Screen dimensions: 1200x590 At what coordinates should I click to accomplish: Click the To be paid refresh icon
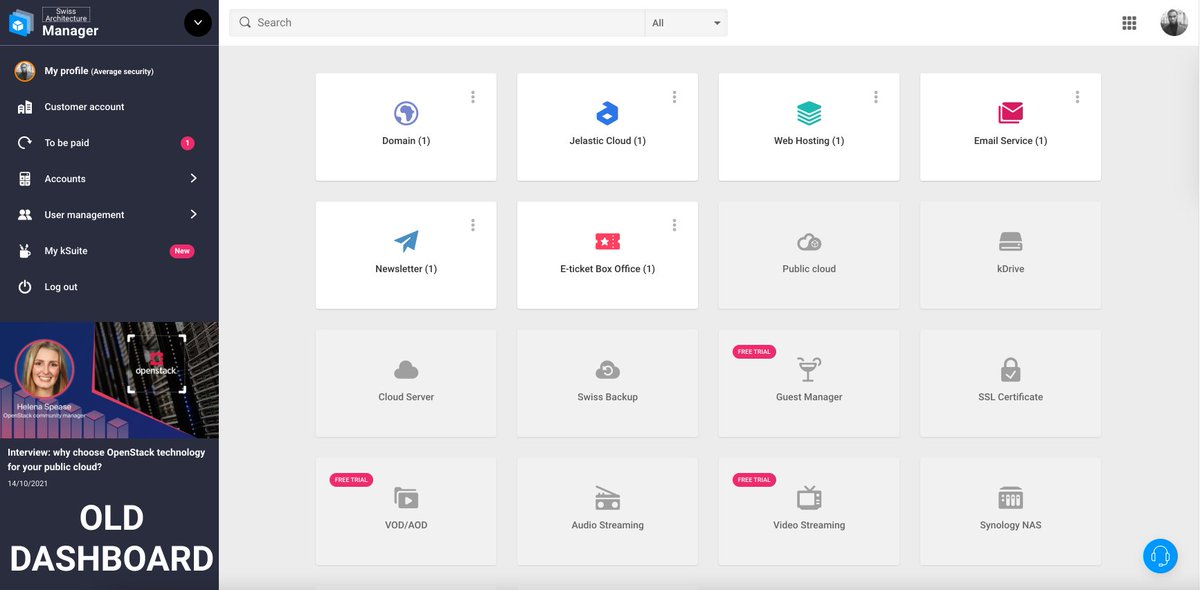coord(25,143)
